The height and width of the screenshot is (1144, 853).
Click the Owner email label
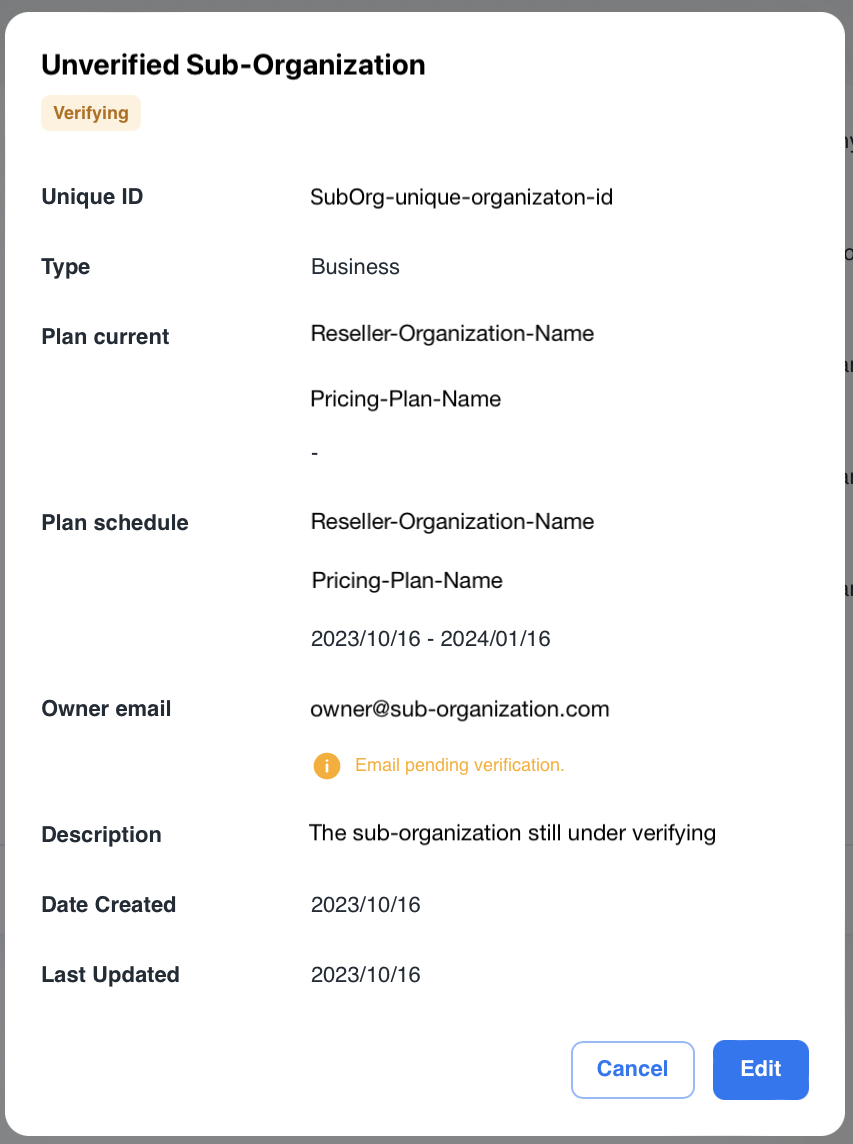click(x=106, y=709)
